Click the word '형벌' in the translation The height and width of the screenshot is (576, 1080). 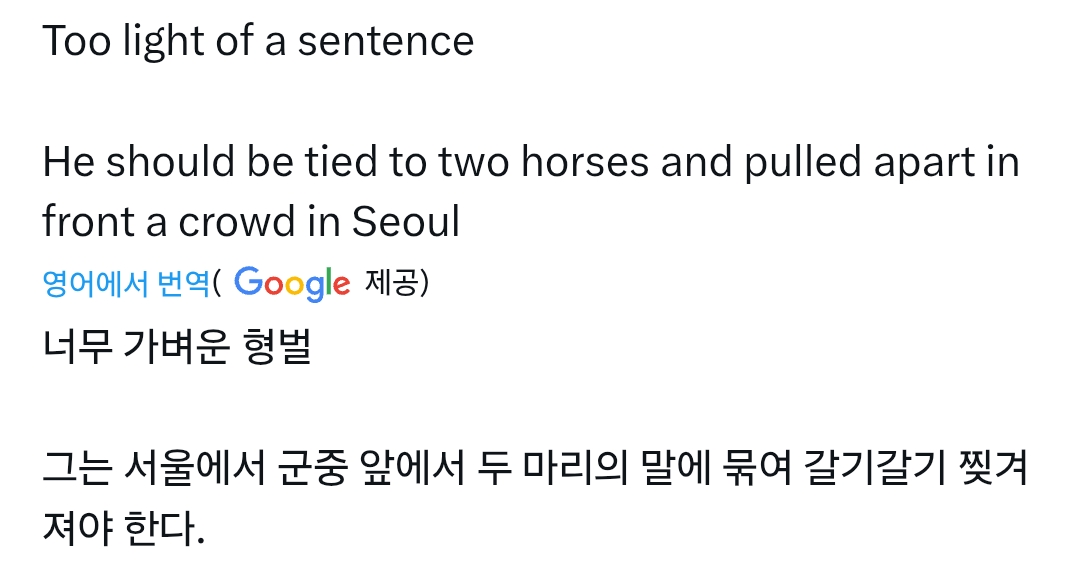[278, 346]
